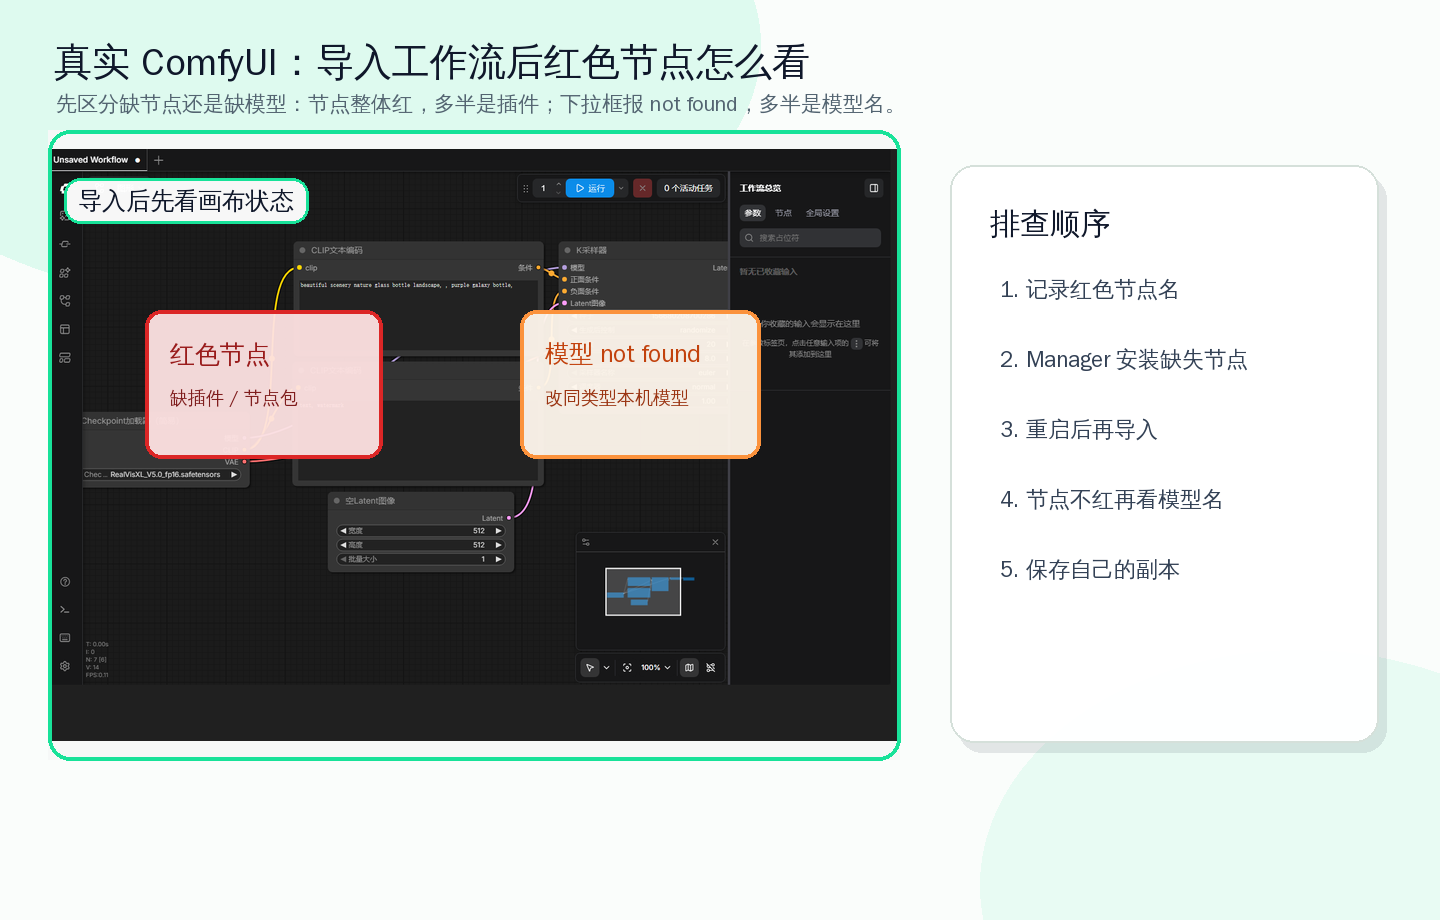Click the 负面条件 input socket

click(x=565, y=291)
